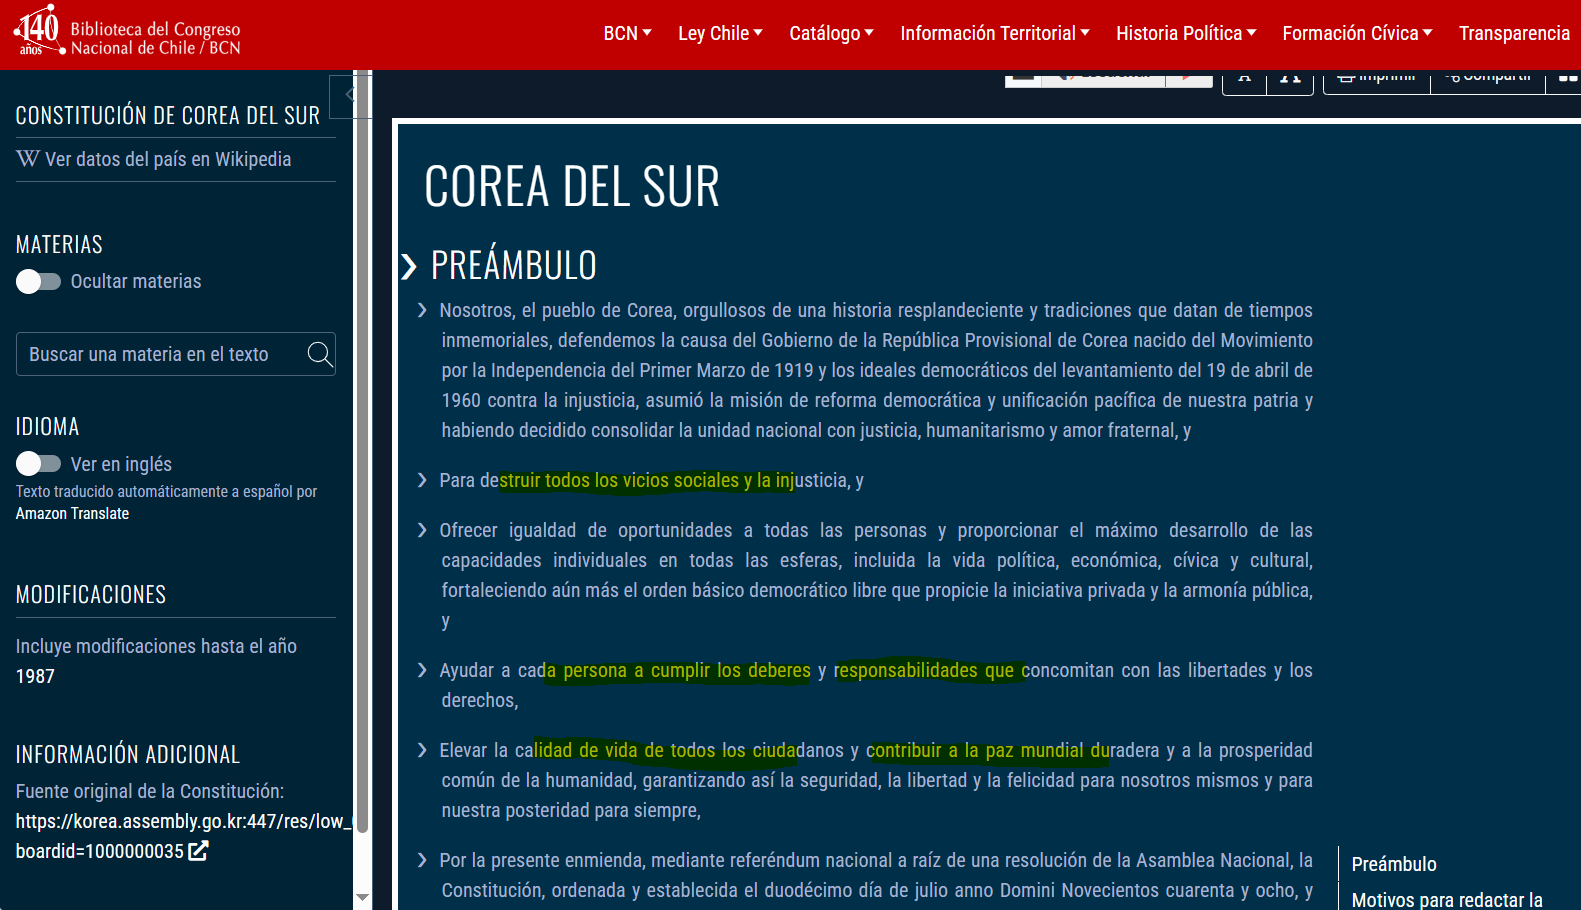This screenshot has width=1581, height=910.
Task: Jump to 'Motivos para redactar la' index entry
Action: [1447, 900]
